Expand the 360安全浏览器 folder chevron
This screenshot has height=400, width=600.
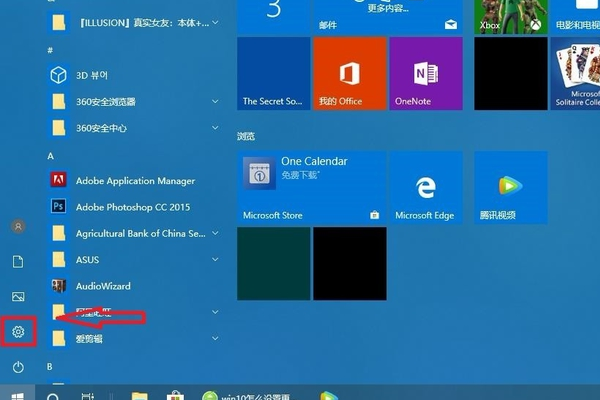[215, 101]
